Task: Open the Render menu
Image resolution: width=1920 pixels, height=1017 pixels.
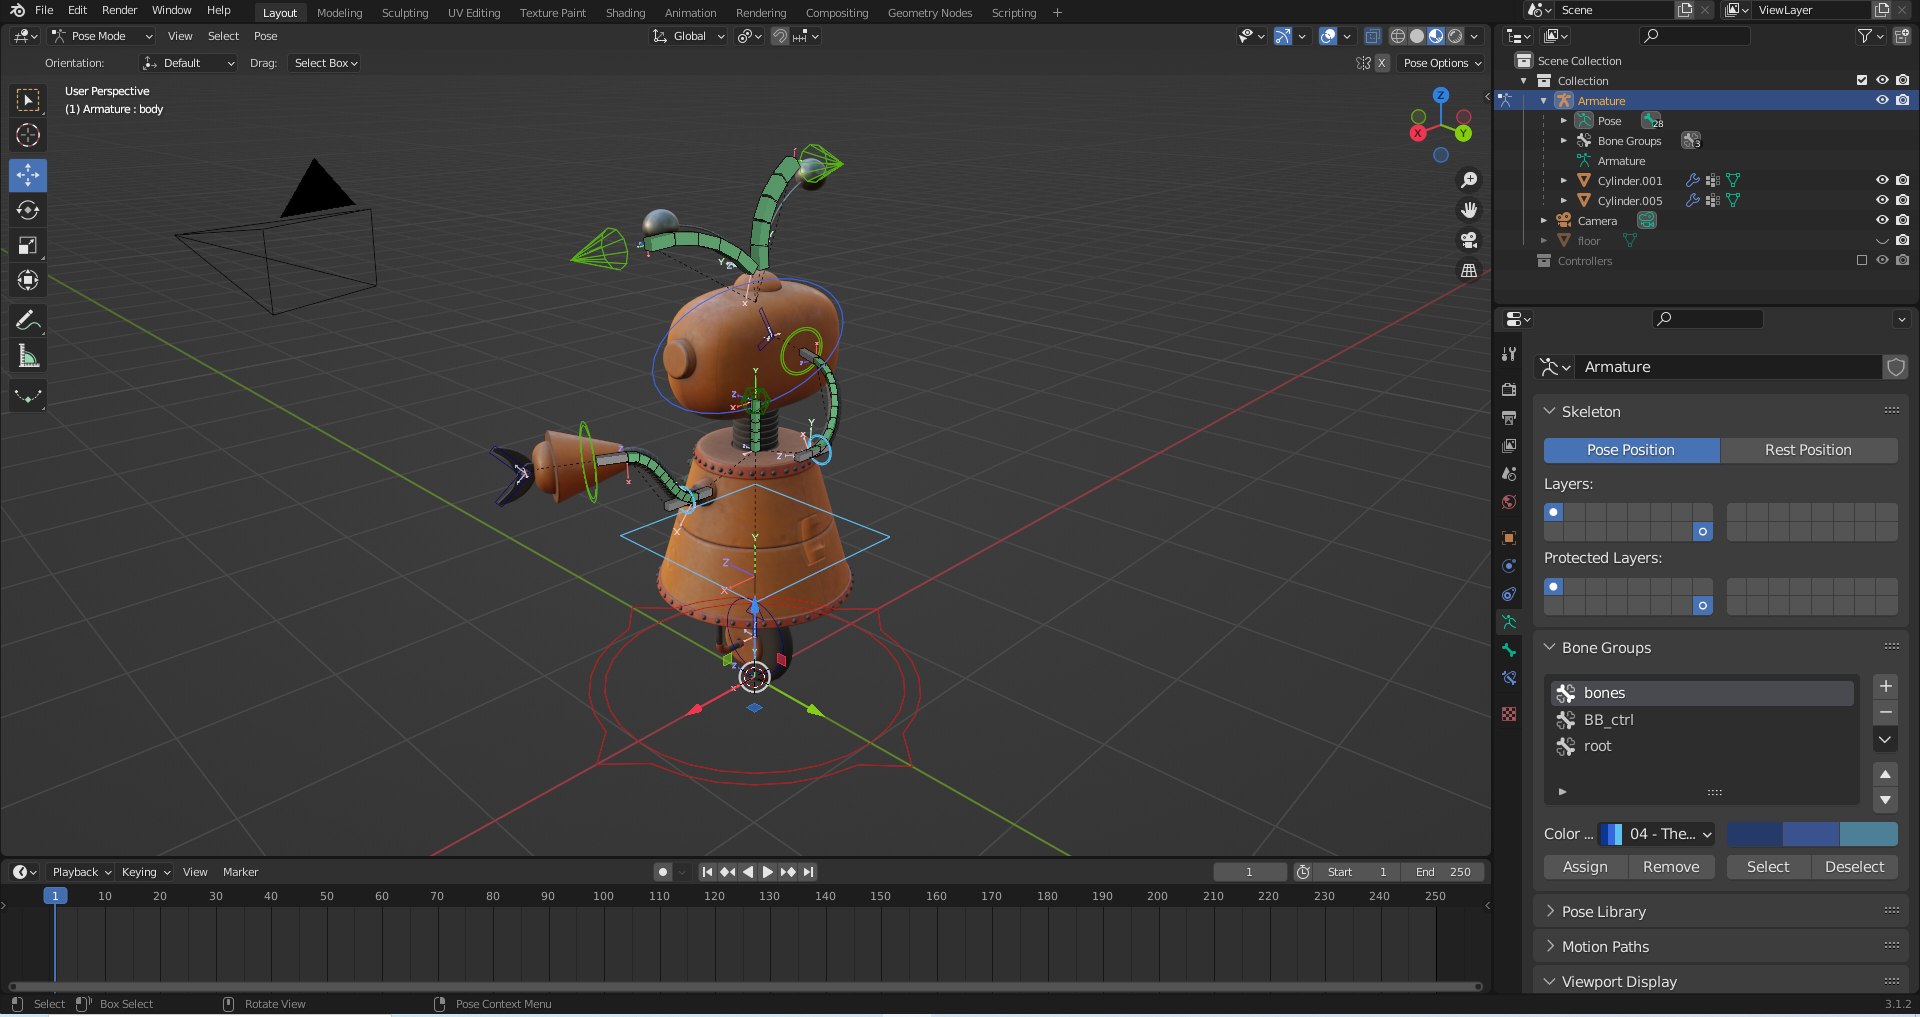Action: coord(119,10)
